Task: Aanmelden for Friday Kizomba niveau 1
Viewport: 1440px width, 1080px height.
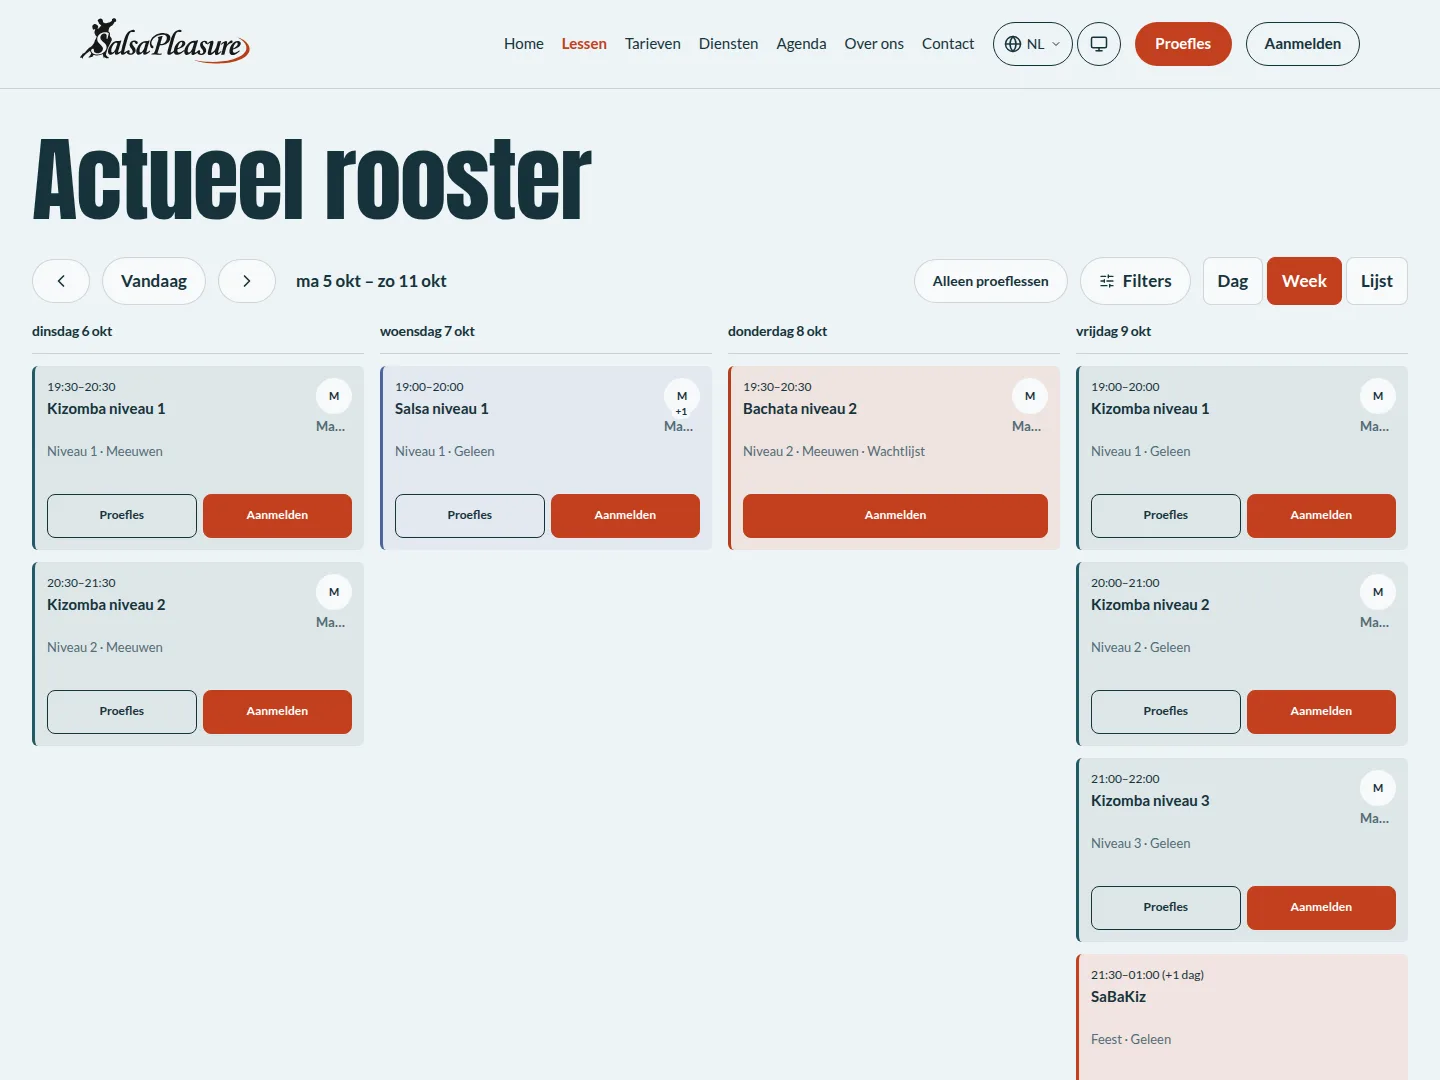Action: coord(1321,516)
